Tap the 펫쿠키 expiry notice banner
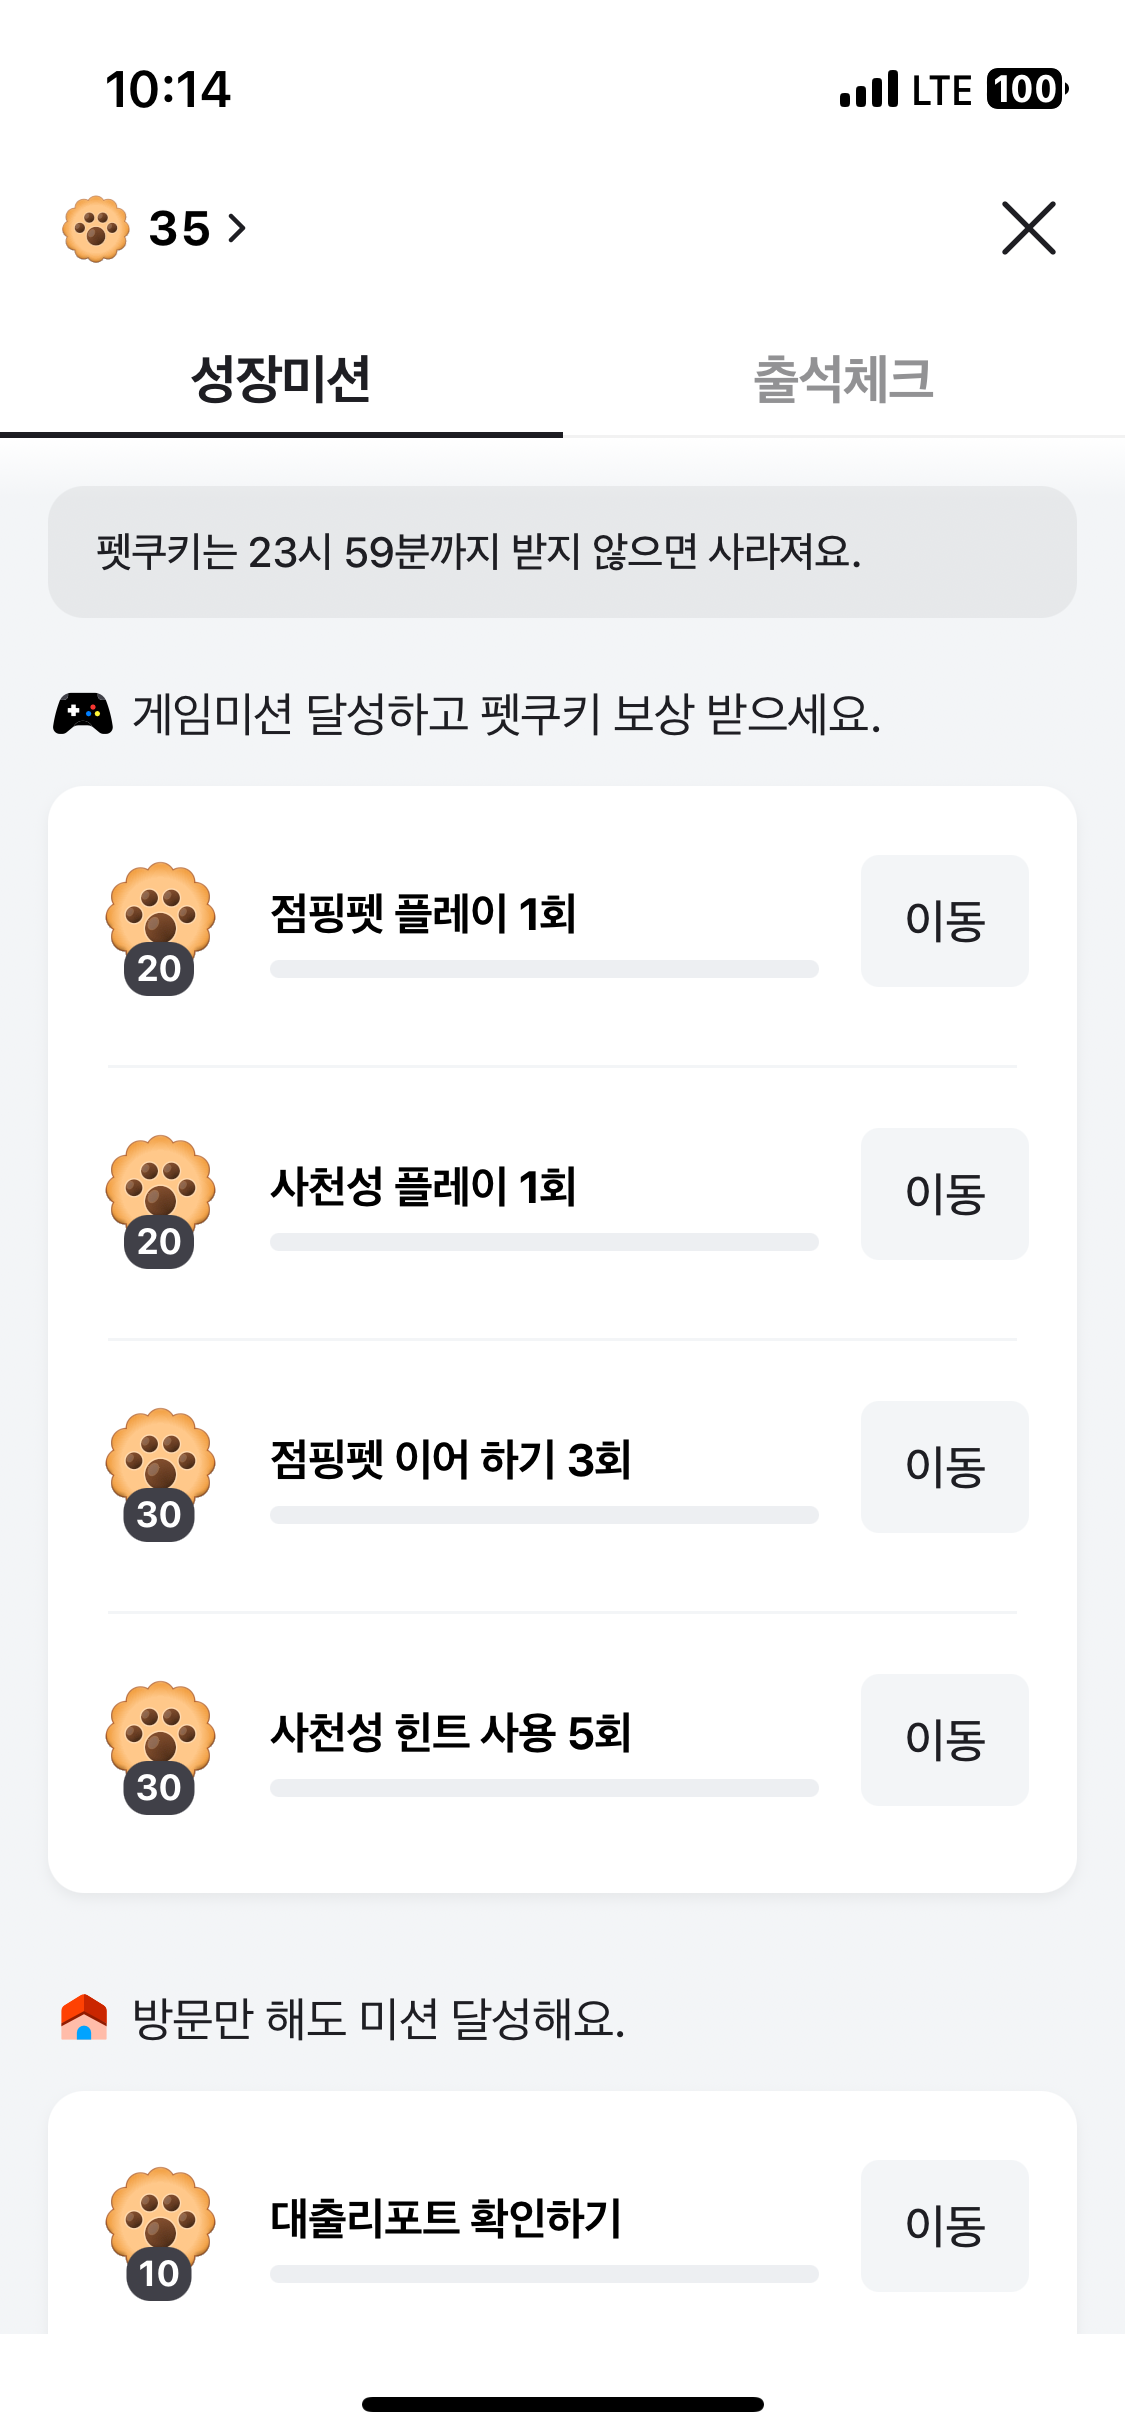 point(562,552)
